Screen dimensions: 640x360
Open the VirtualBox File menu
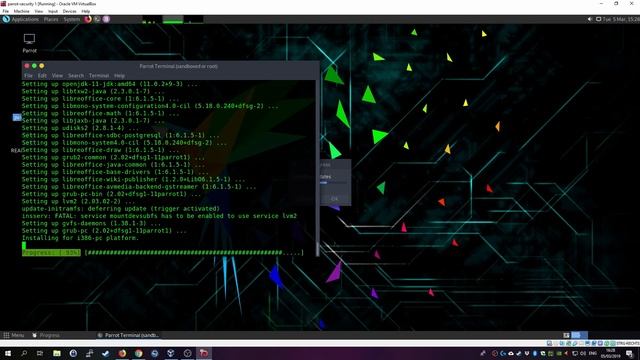(5, 11)
